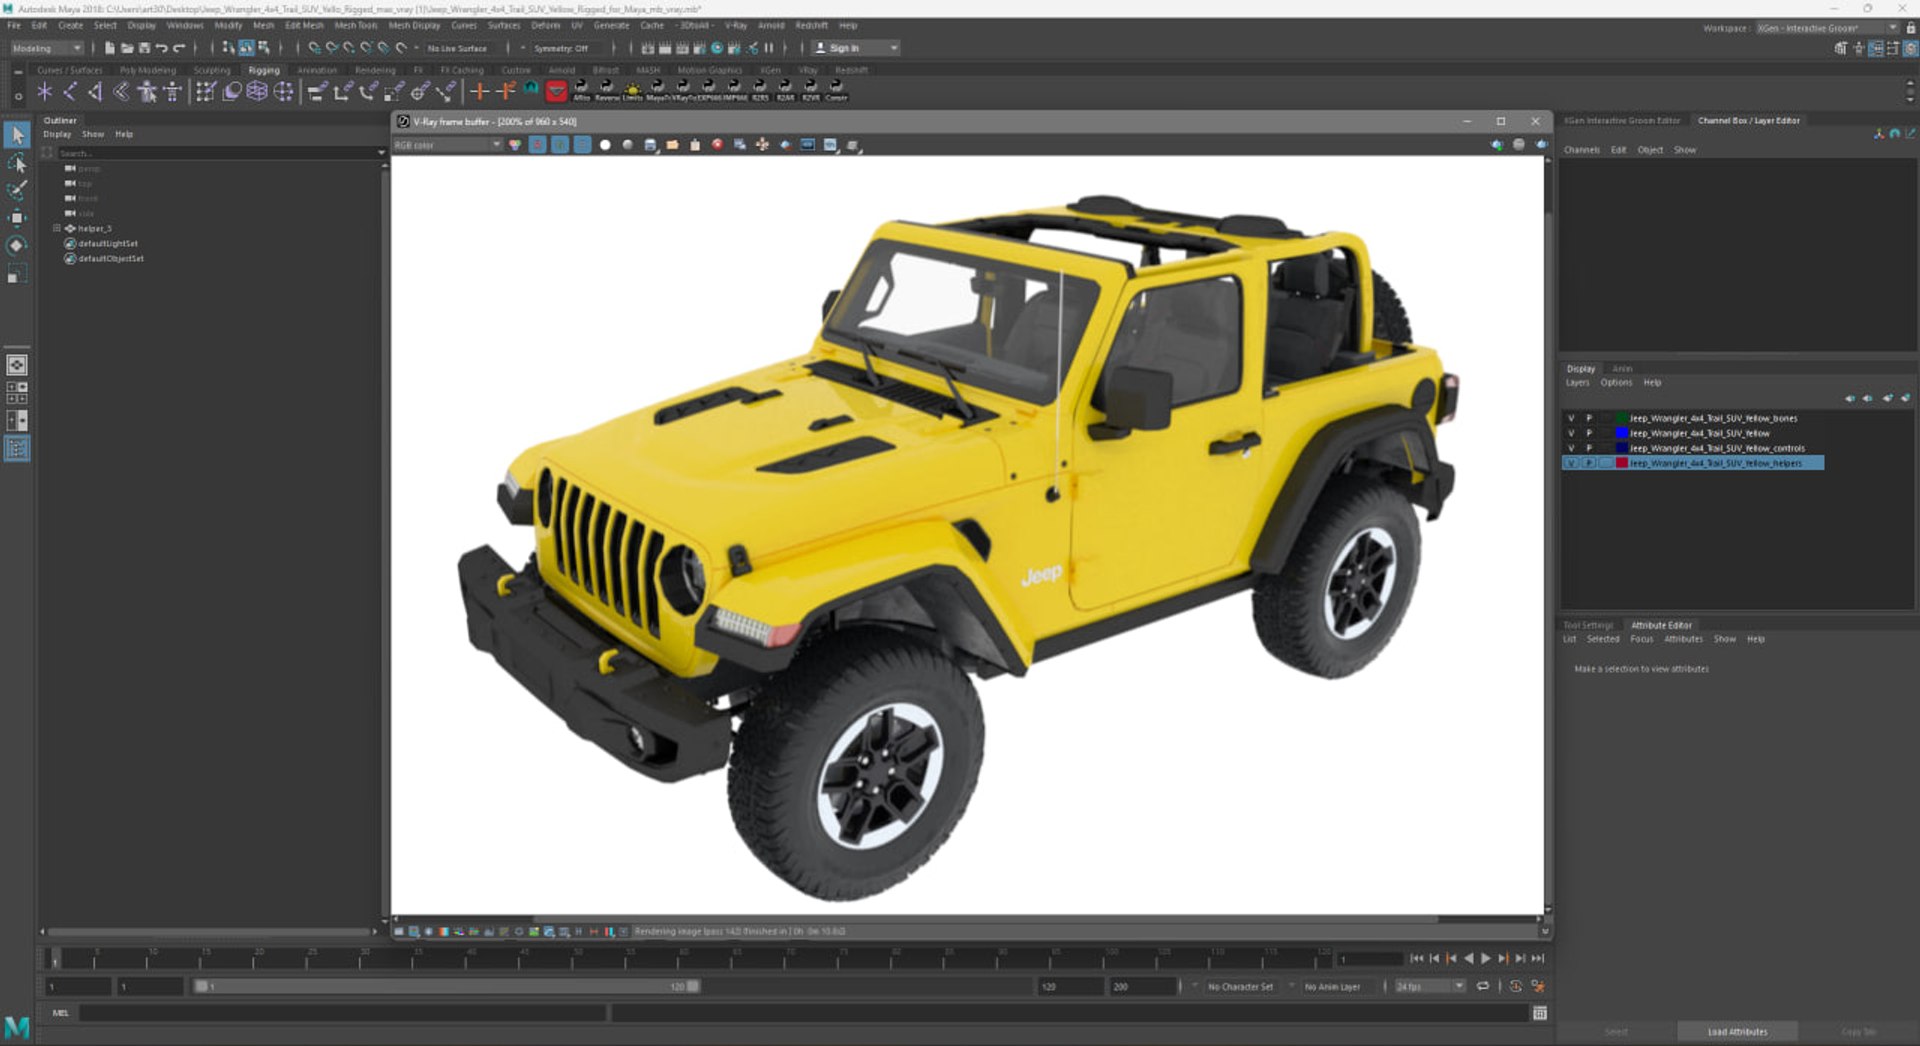Click red stop render icon in frame buffer
The height and width of the screenshot is (1046, 1920).
click(717, 145)
